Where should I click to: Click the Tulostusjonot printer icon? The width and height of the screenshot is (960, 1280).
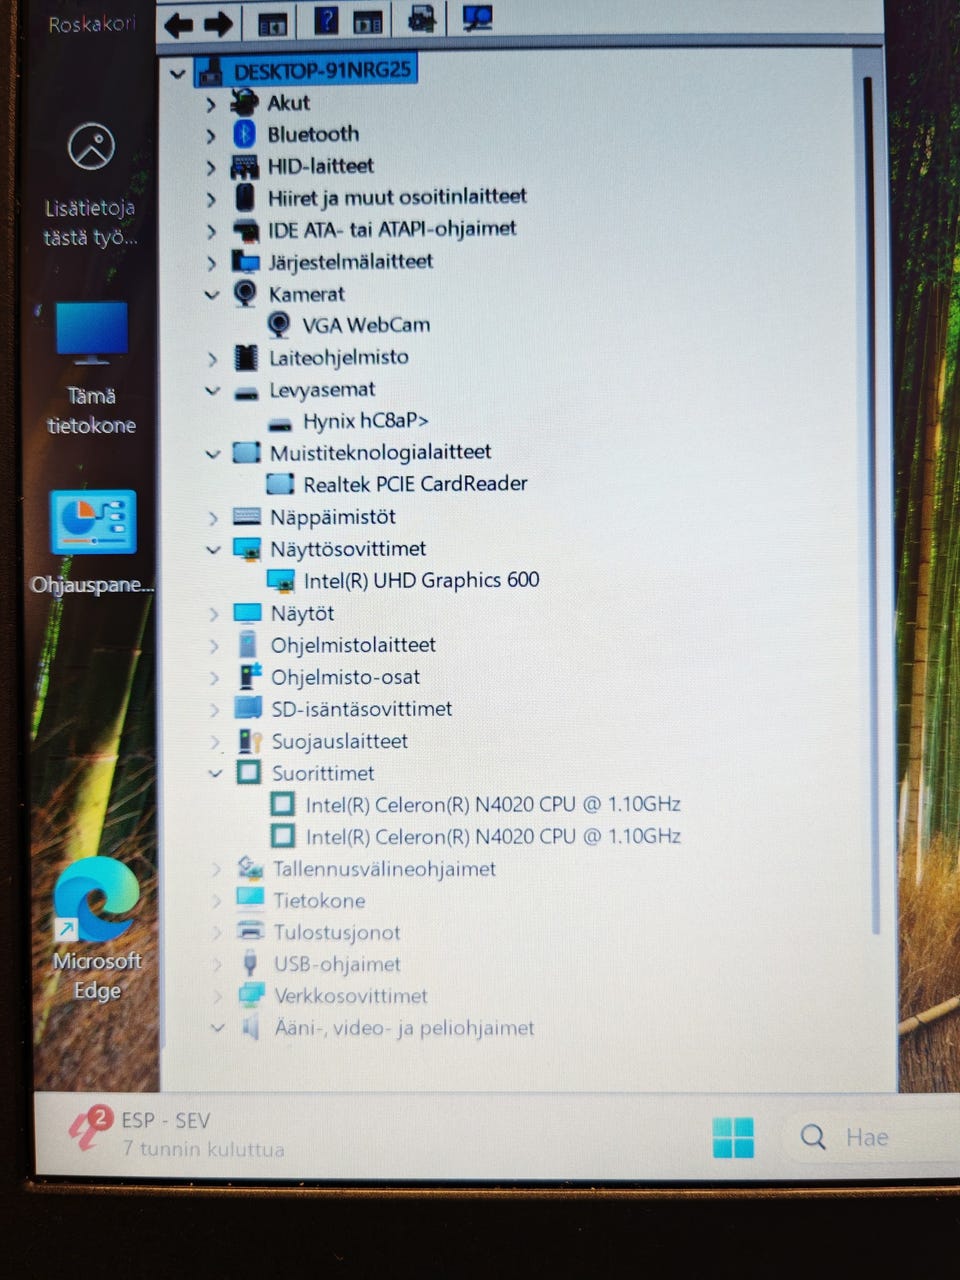pos(250,931)
